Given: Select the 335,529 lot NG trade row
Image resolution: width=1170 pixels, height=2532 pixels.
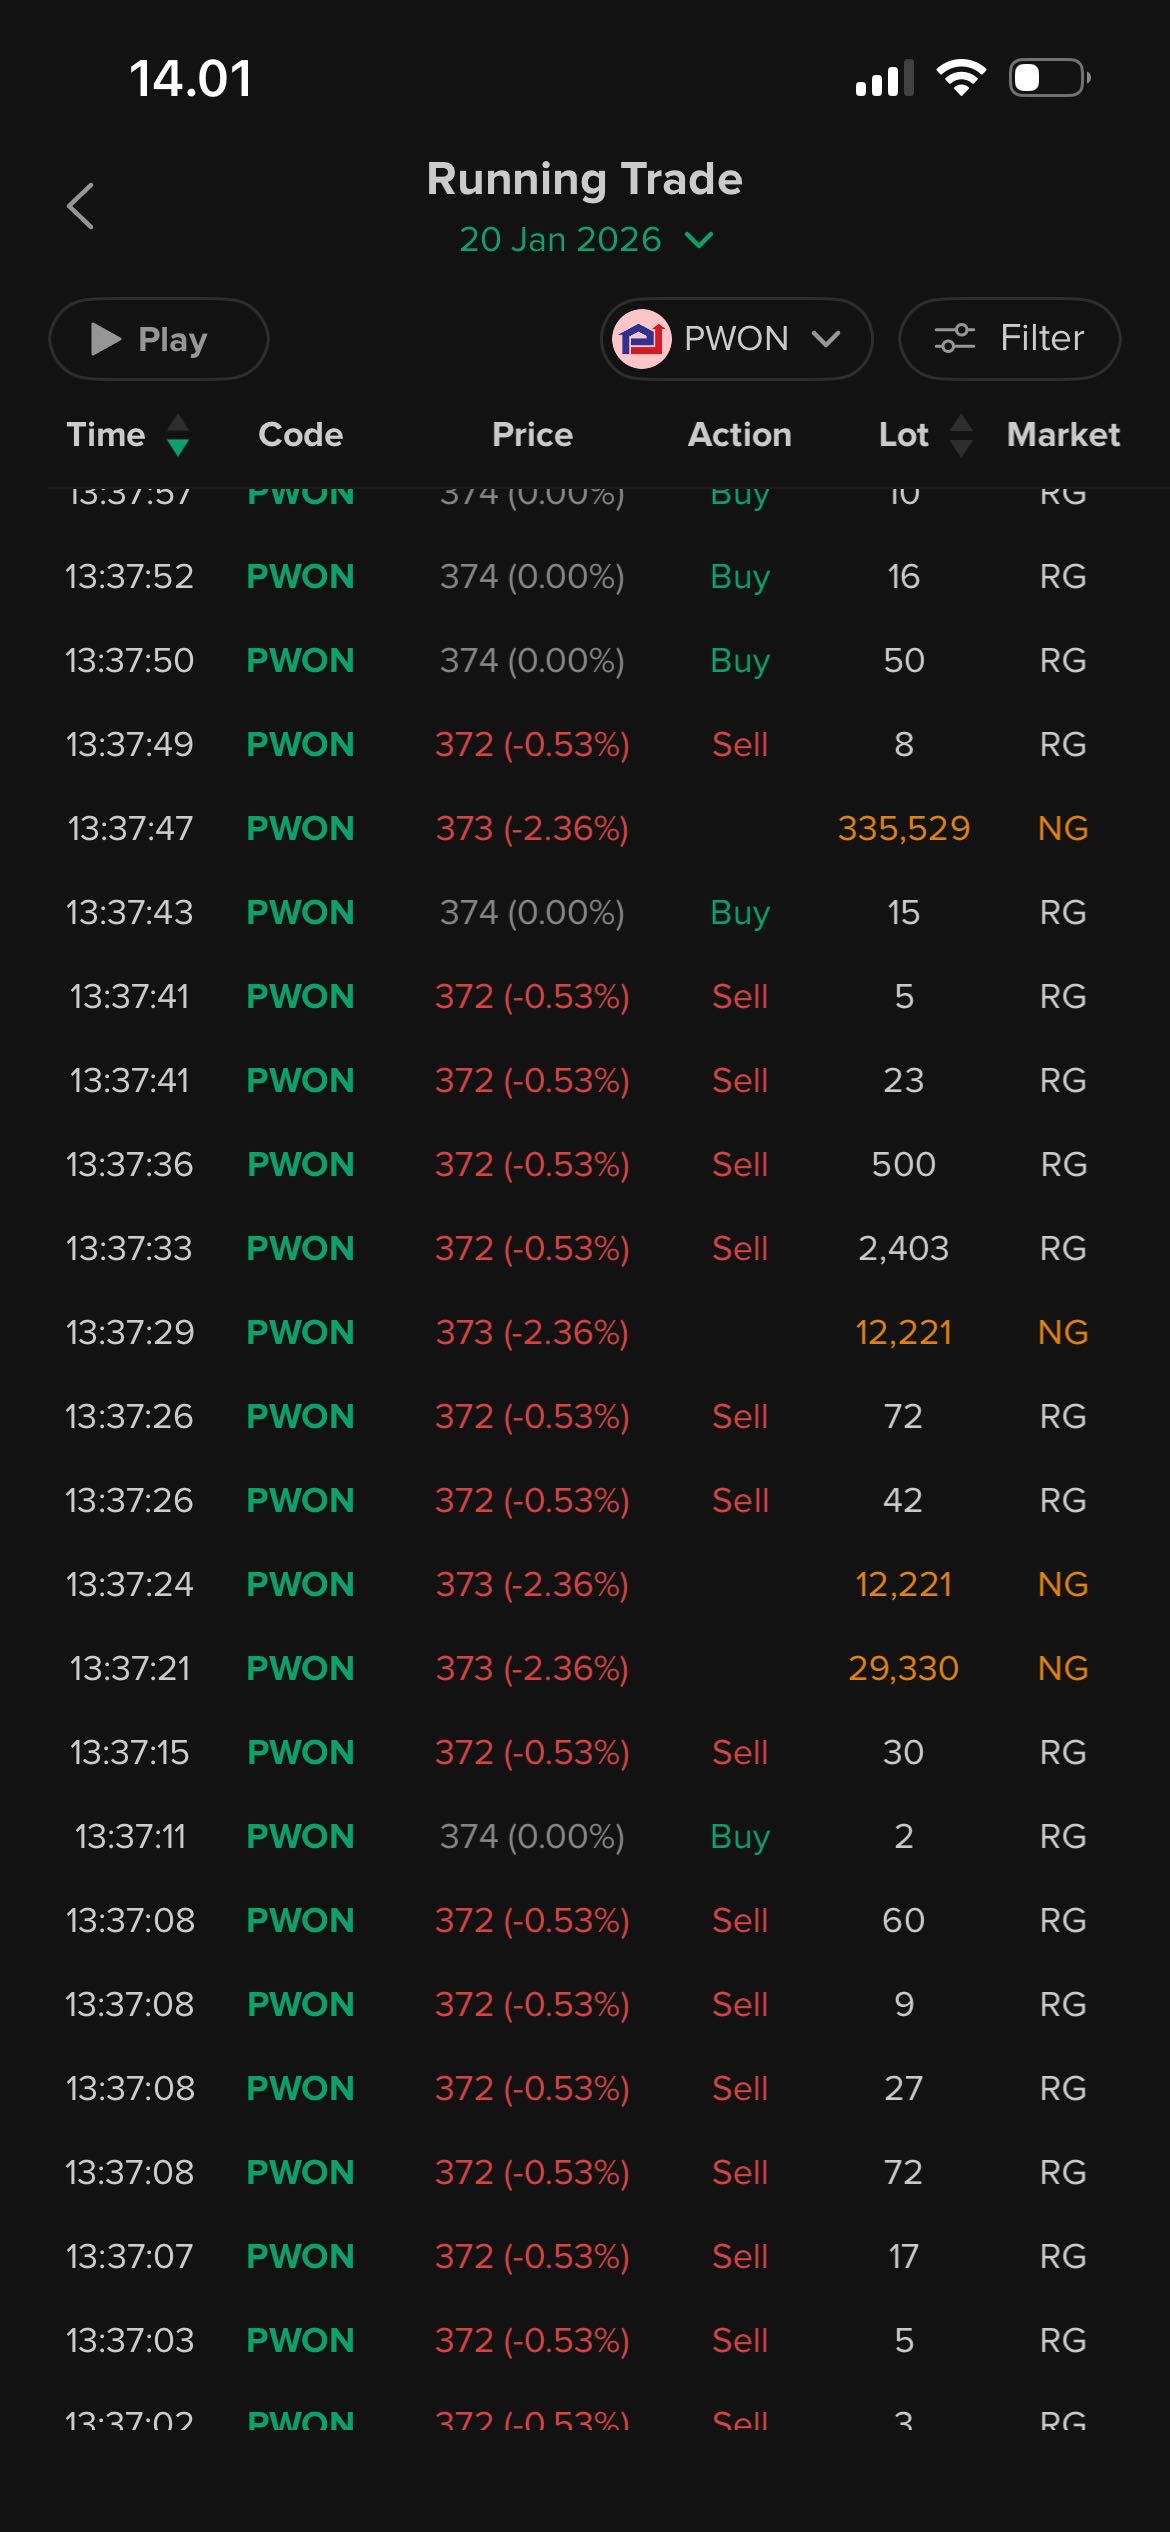Looking at the screenshot, I should (x=584, y=829).
